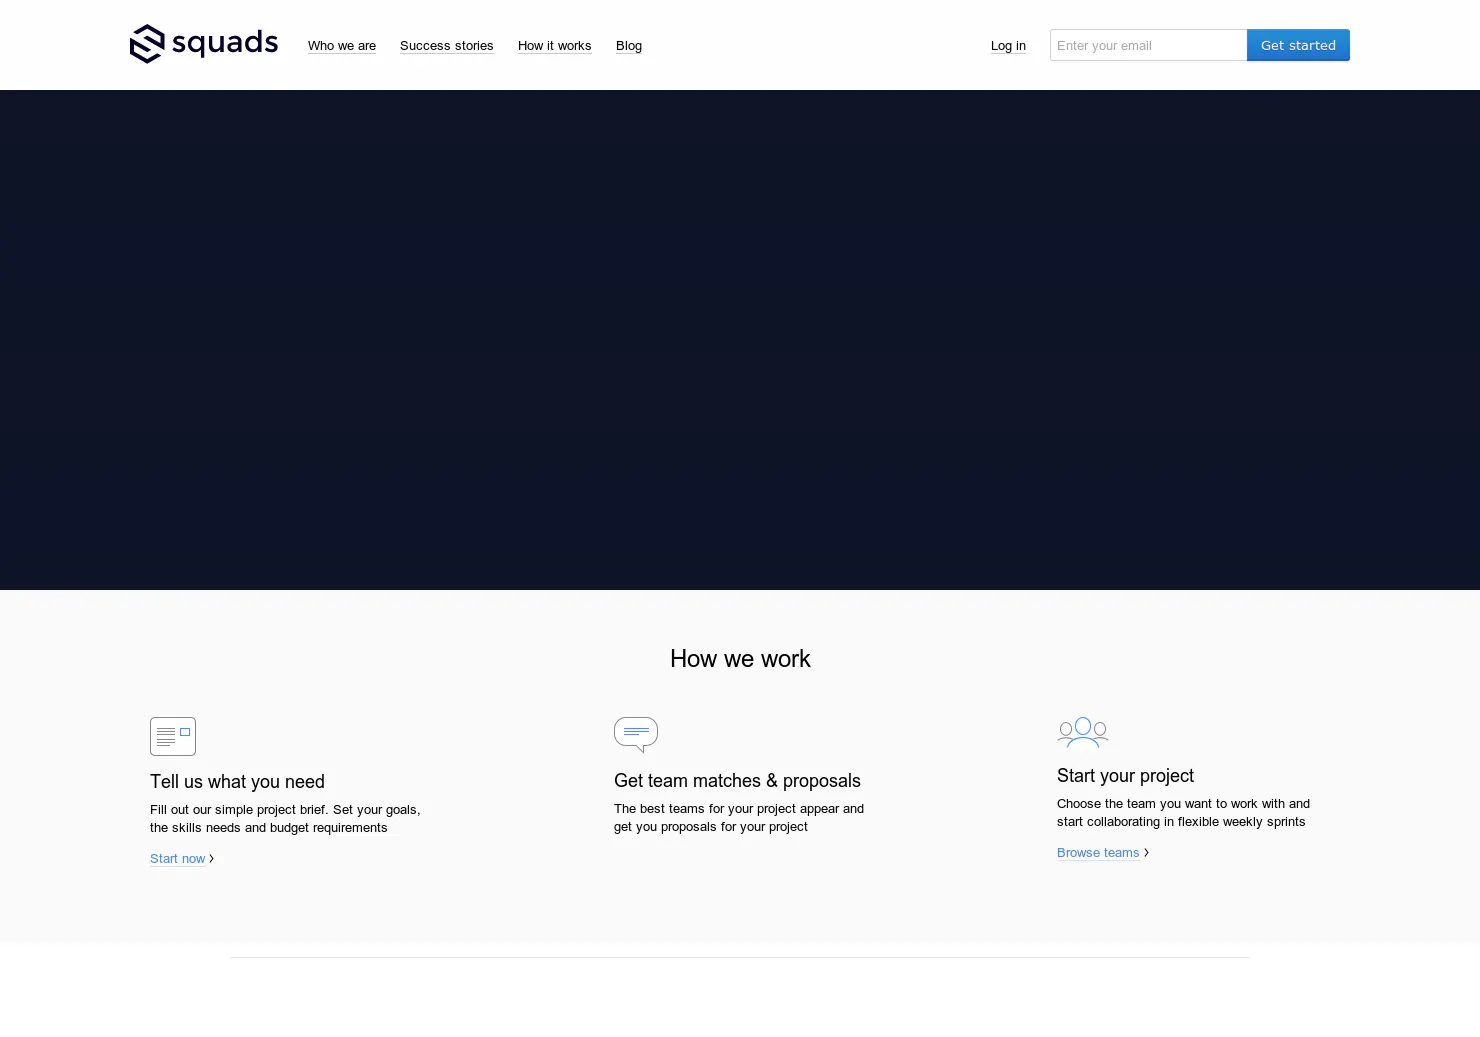Click the speech bubble proposals icon
1480x1037 pixels.
tap(636, 735)
